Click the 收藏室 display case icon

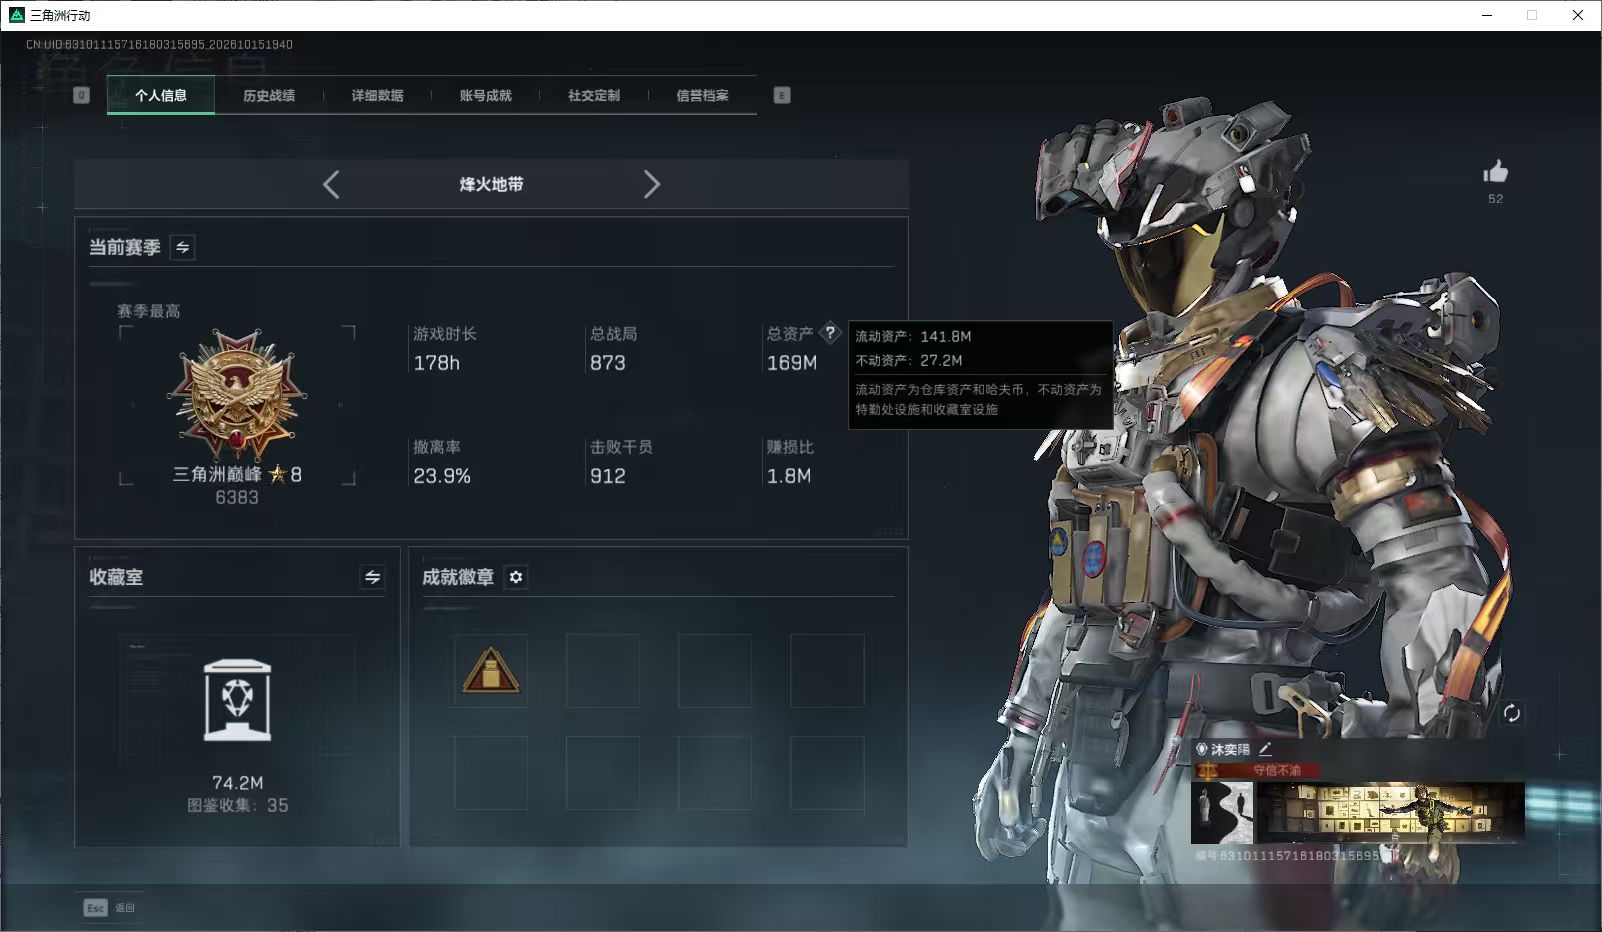pos(237,700)
